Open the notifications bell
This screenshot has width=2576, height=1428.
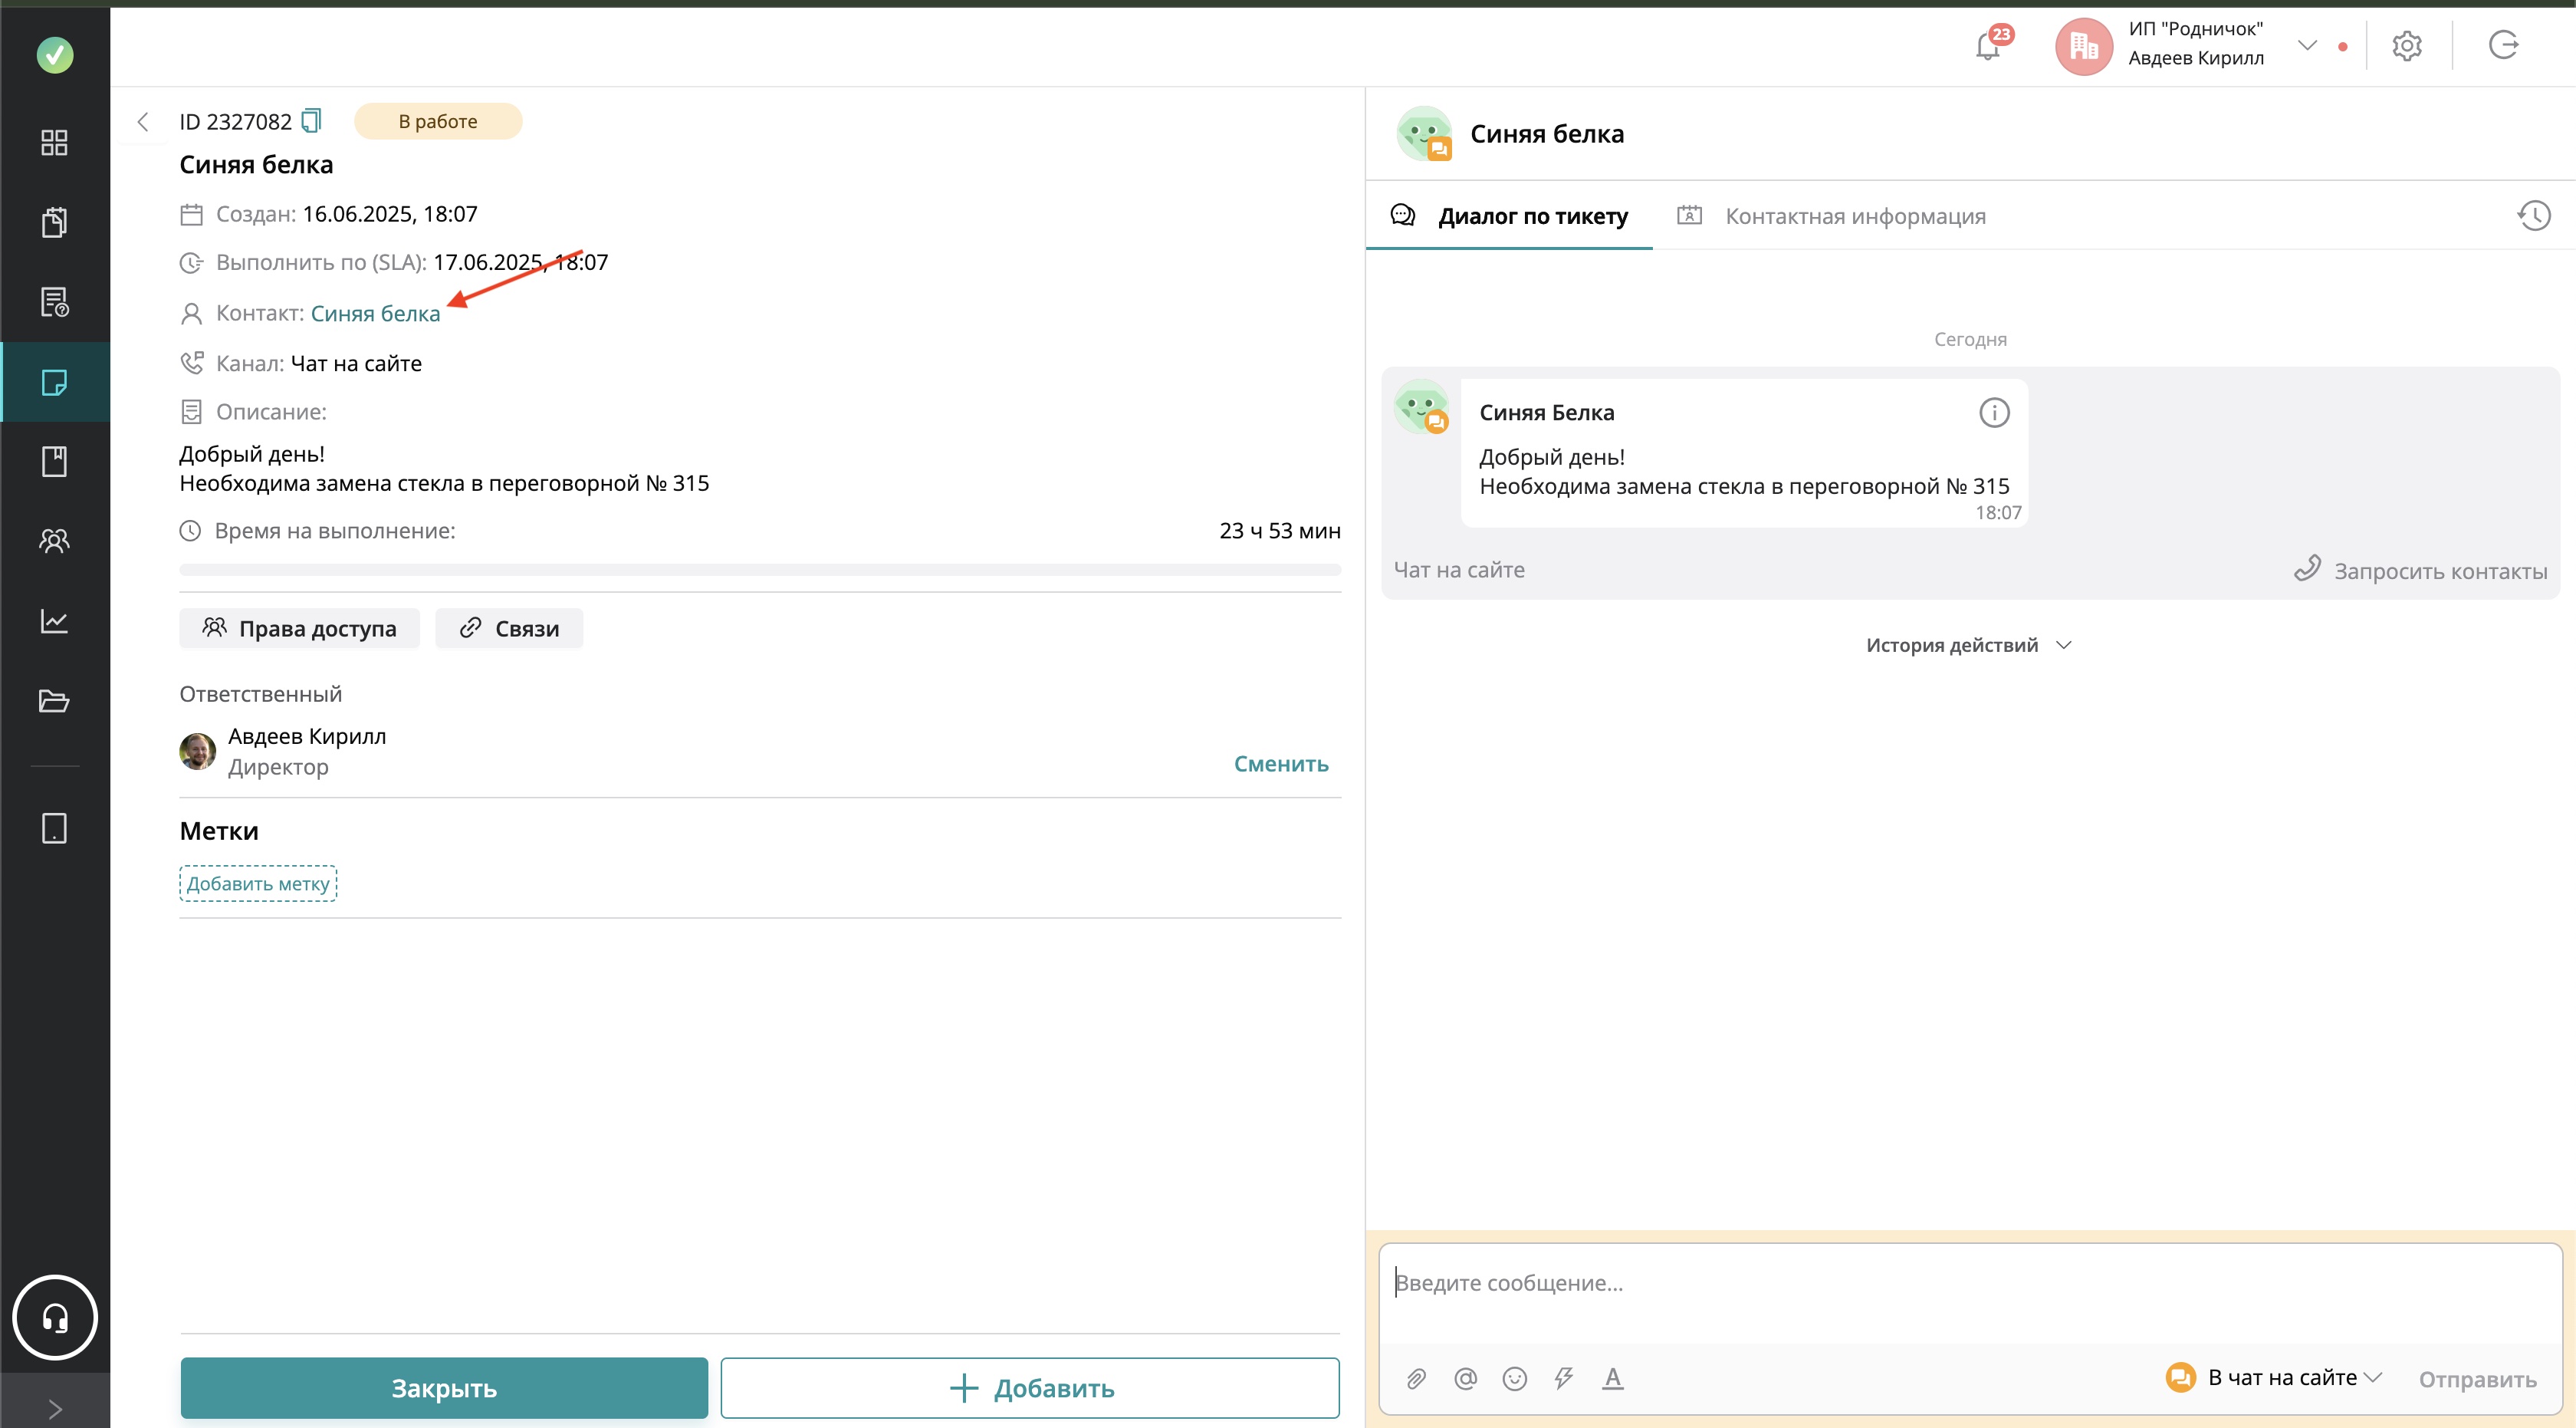[x=1988, y=46]
